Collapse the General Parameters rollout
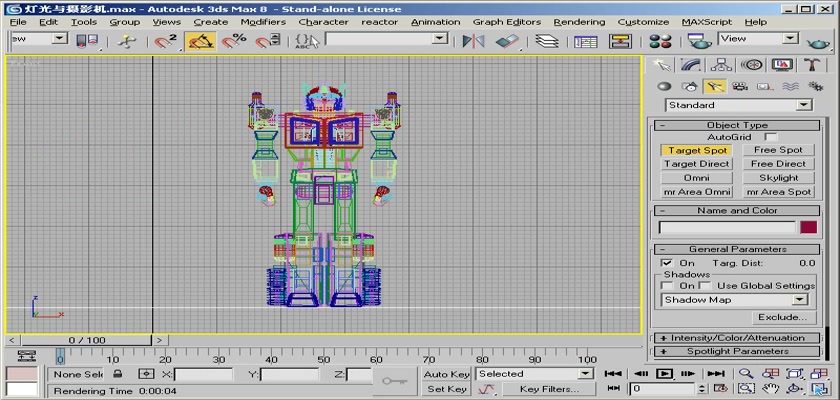The image size is (840, 400). [x=737, y=249]
